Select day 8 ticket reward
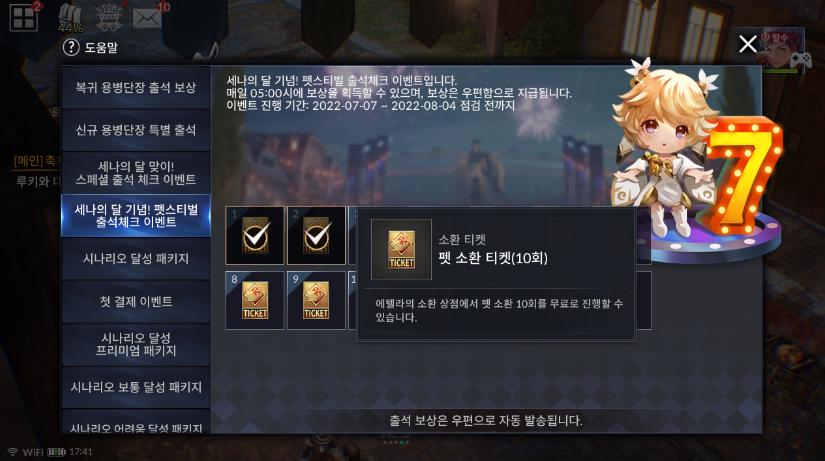 (255, 300)
